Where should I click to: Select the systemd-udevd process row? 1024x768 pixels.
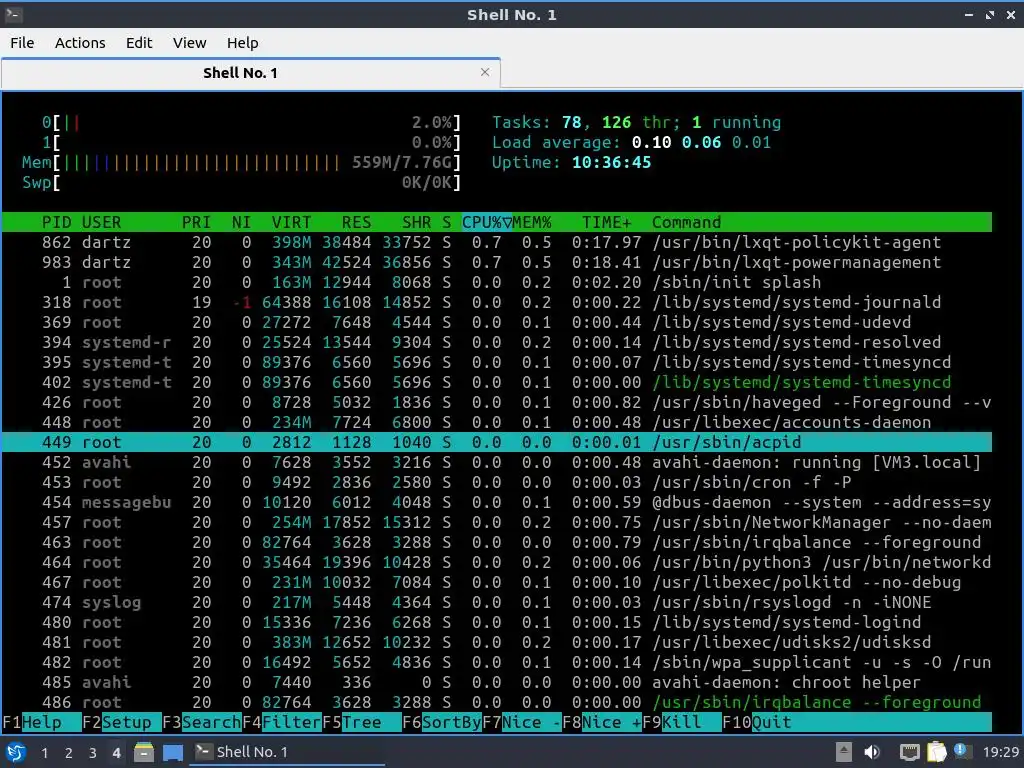[x=496, y=323]
